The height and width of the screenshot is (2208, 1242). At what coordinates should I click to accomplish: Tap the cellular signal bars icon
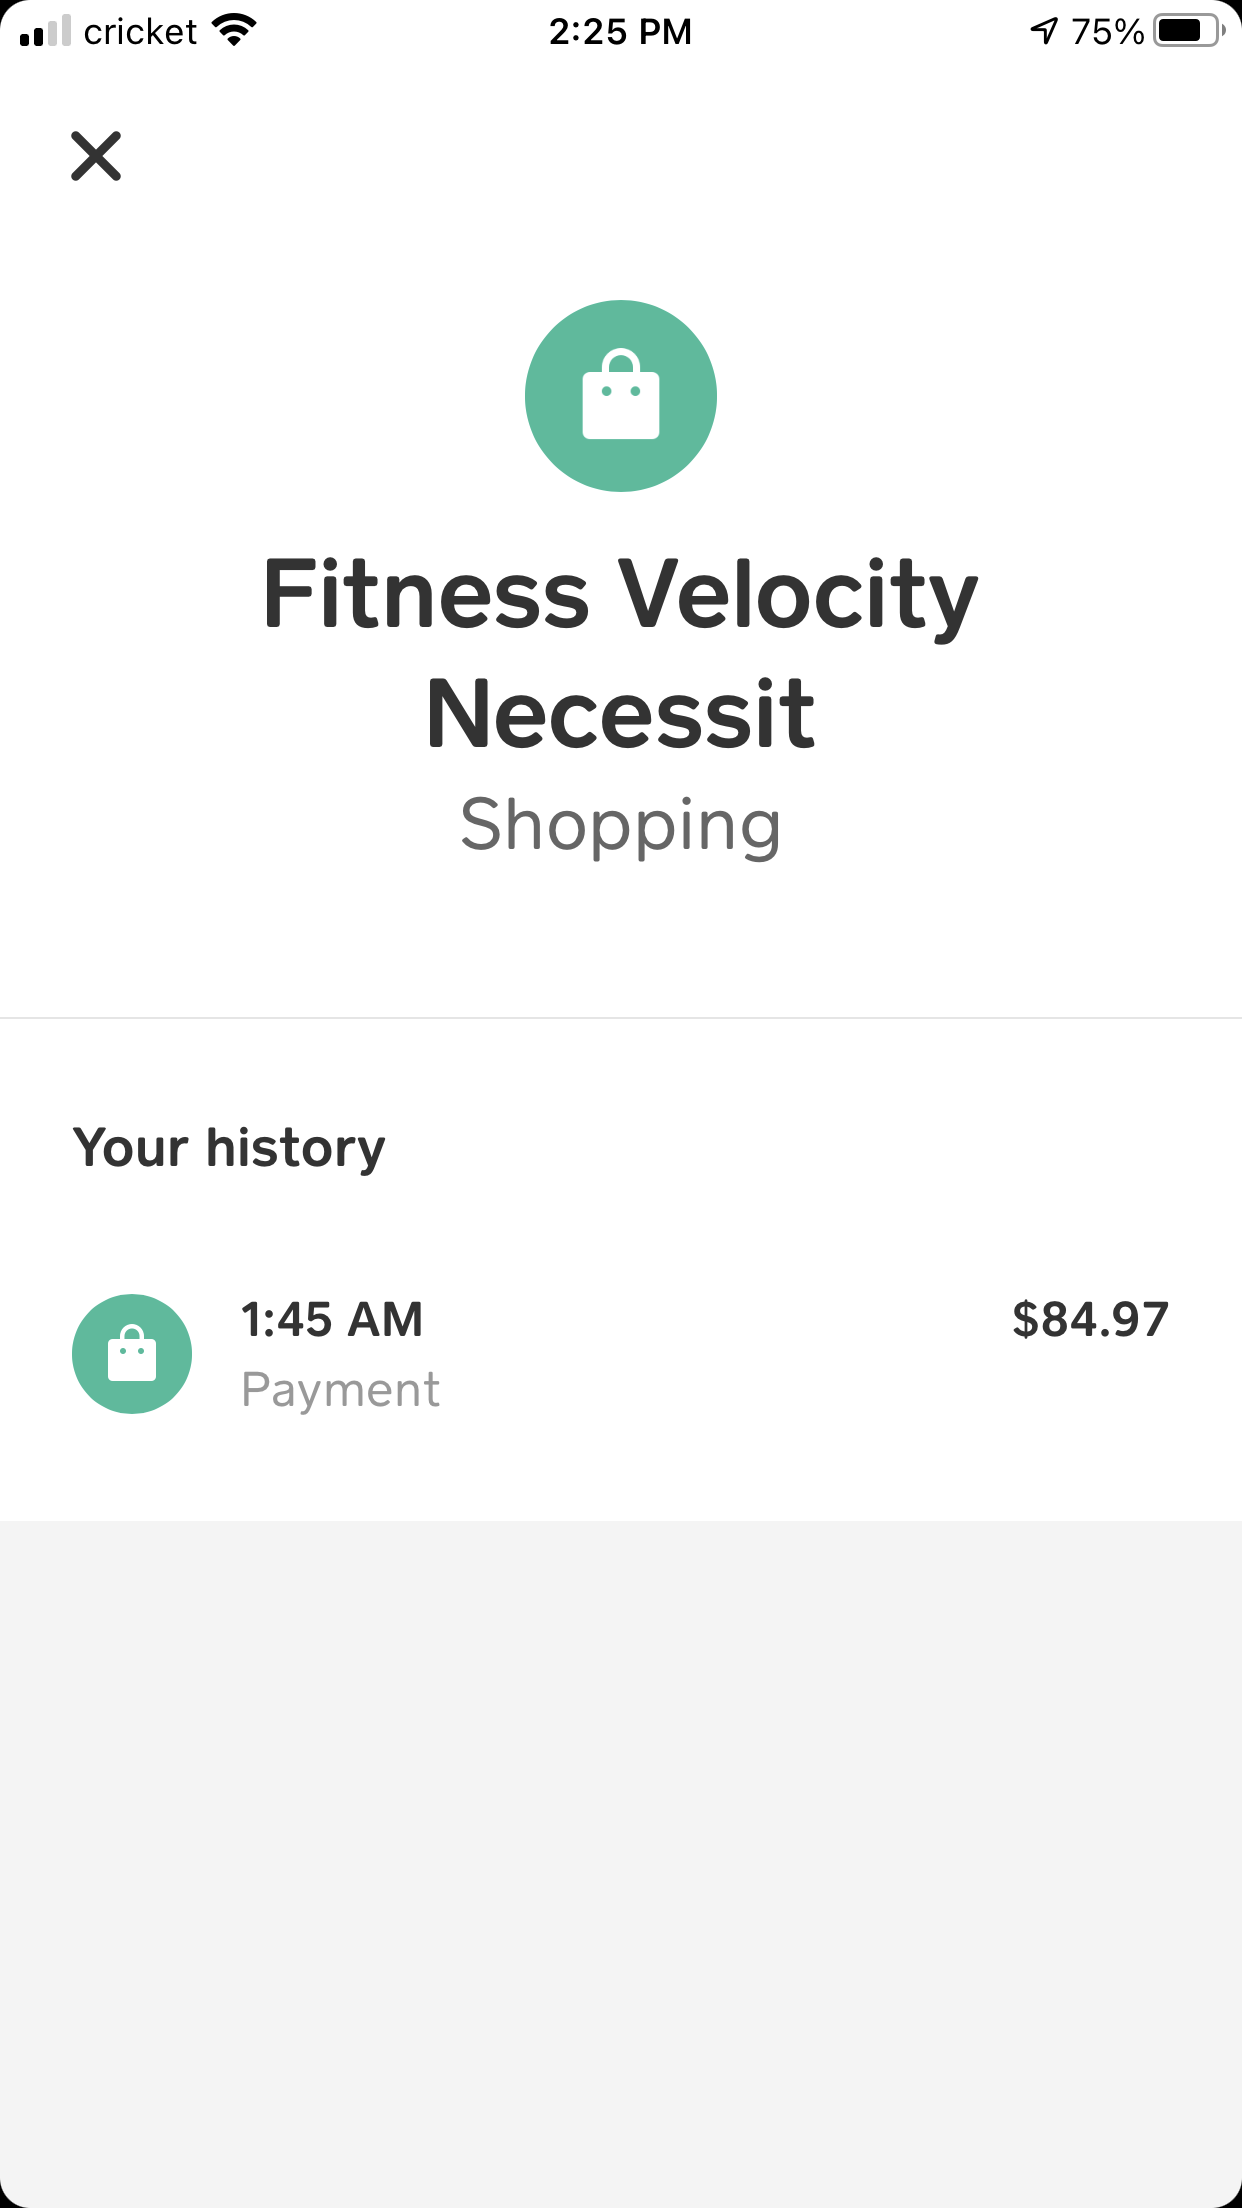(45, 31)
